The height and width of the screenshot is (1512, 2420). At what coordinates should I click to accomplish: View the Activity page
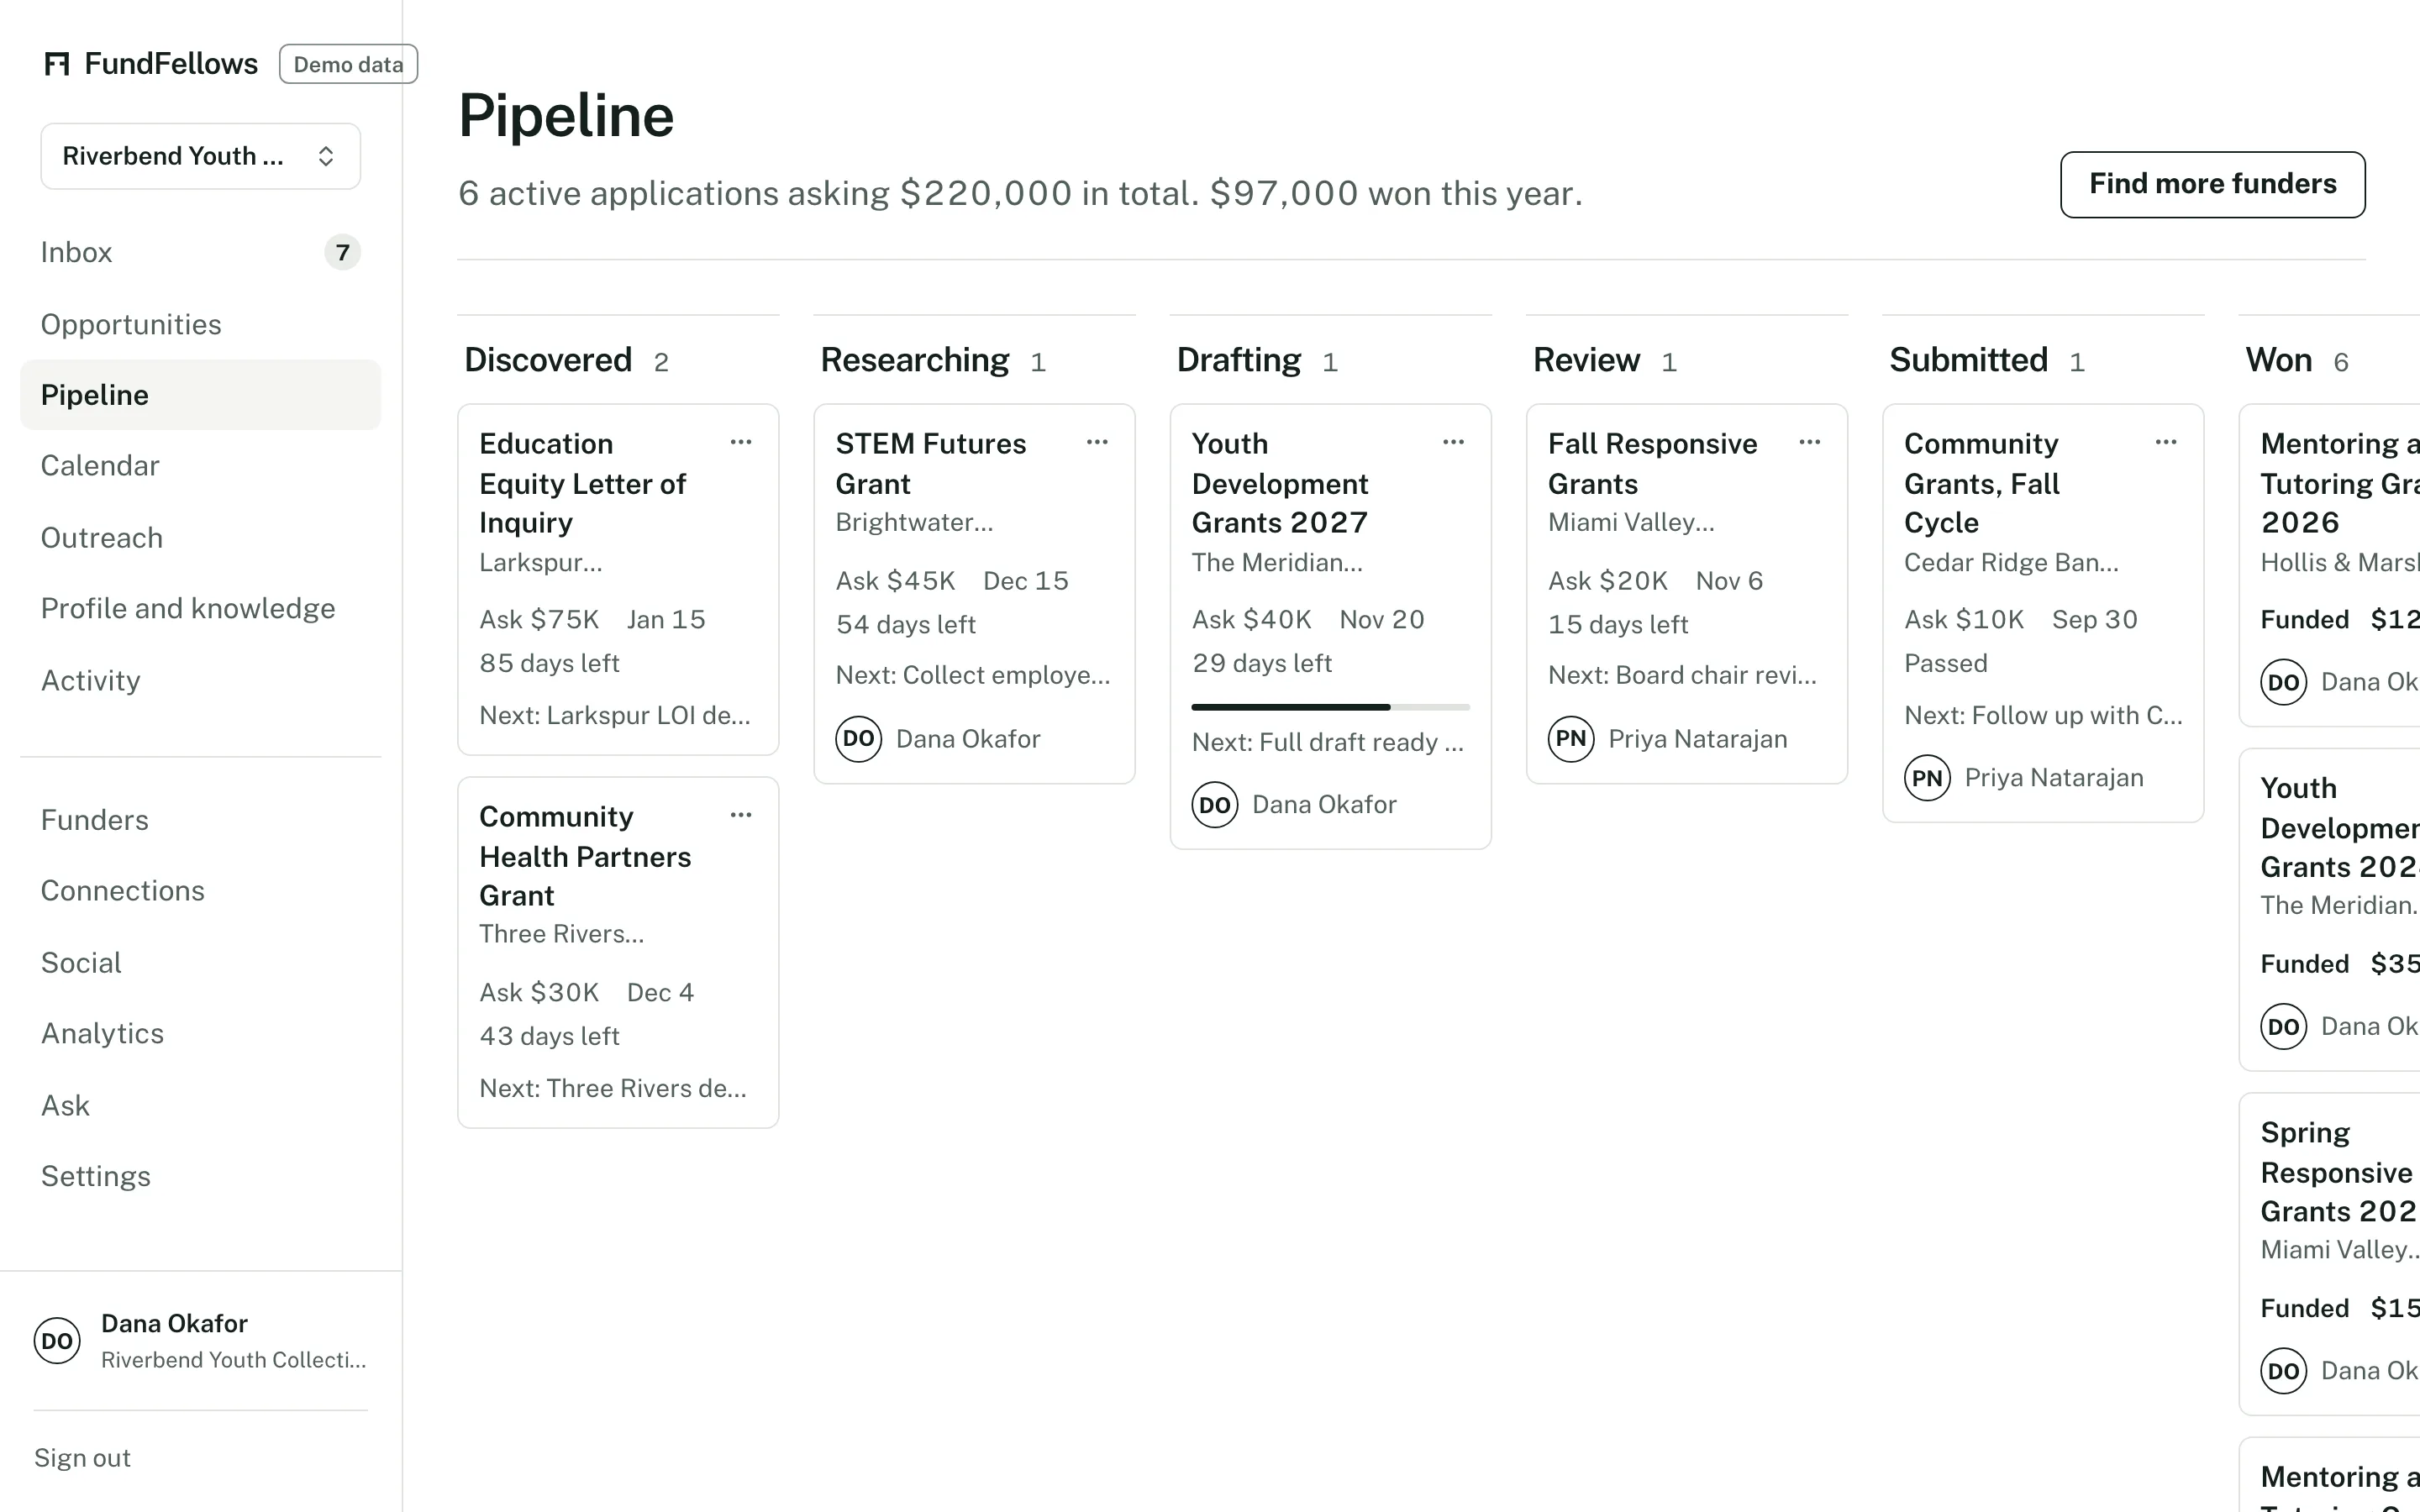pyautogui.click(x=200, y=681)
